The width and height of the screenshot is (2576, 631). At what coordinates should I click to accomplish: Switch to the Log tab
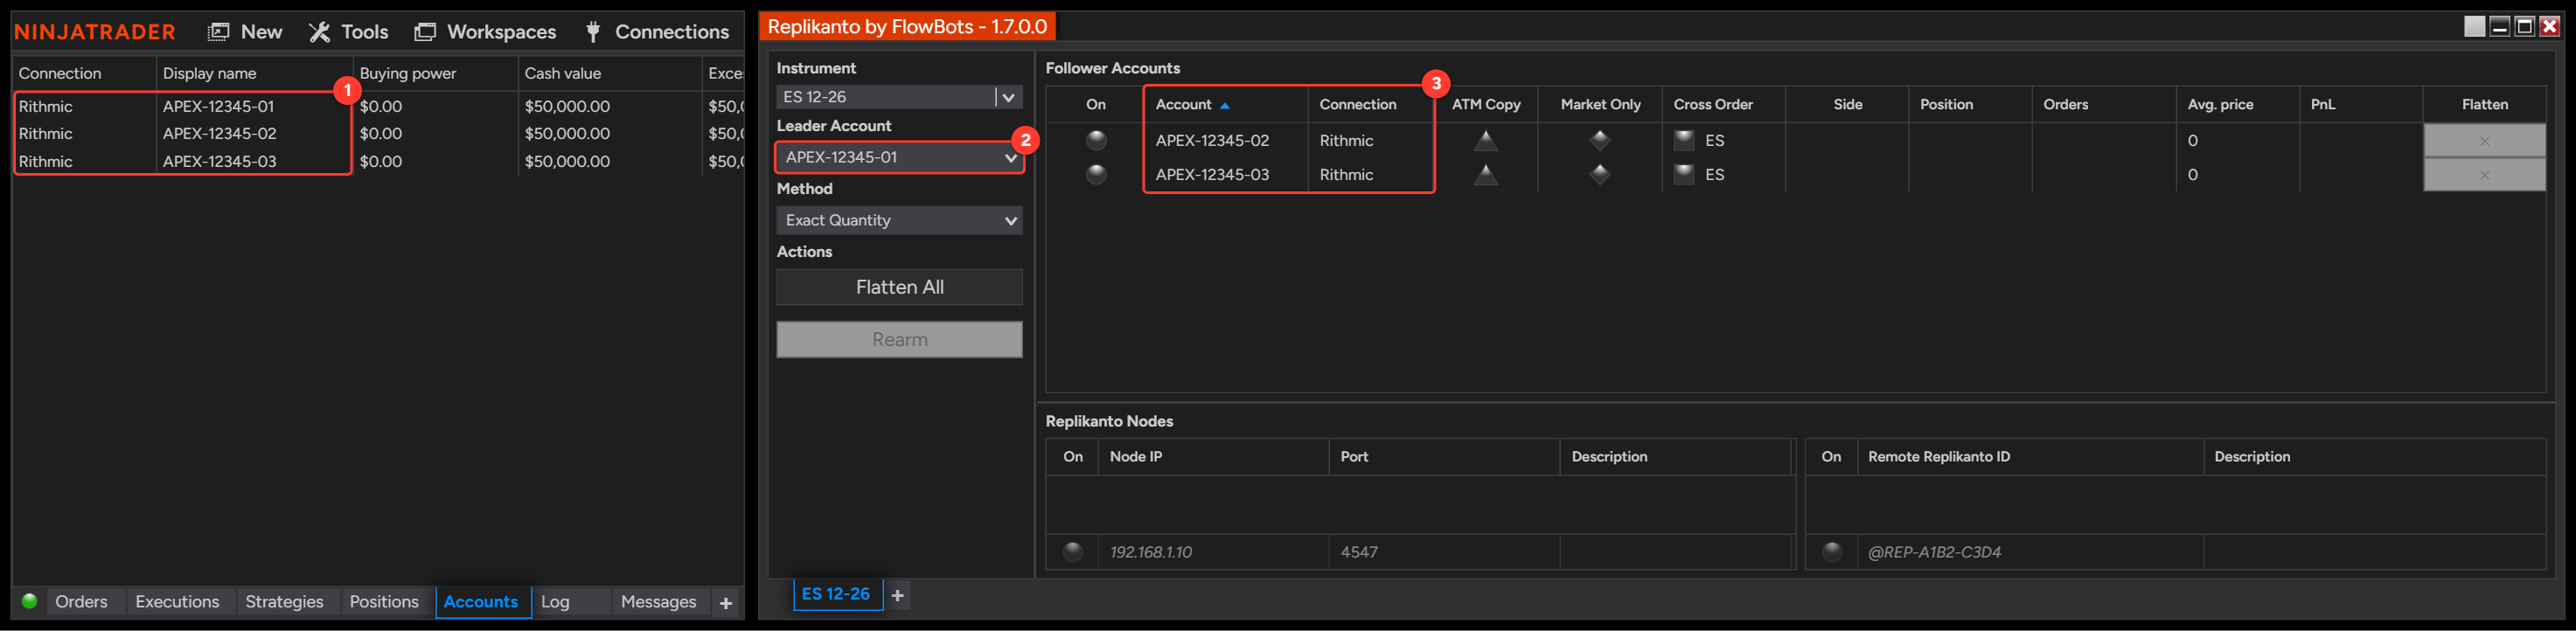(555, 602)
